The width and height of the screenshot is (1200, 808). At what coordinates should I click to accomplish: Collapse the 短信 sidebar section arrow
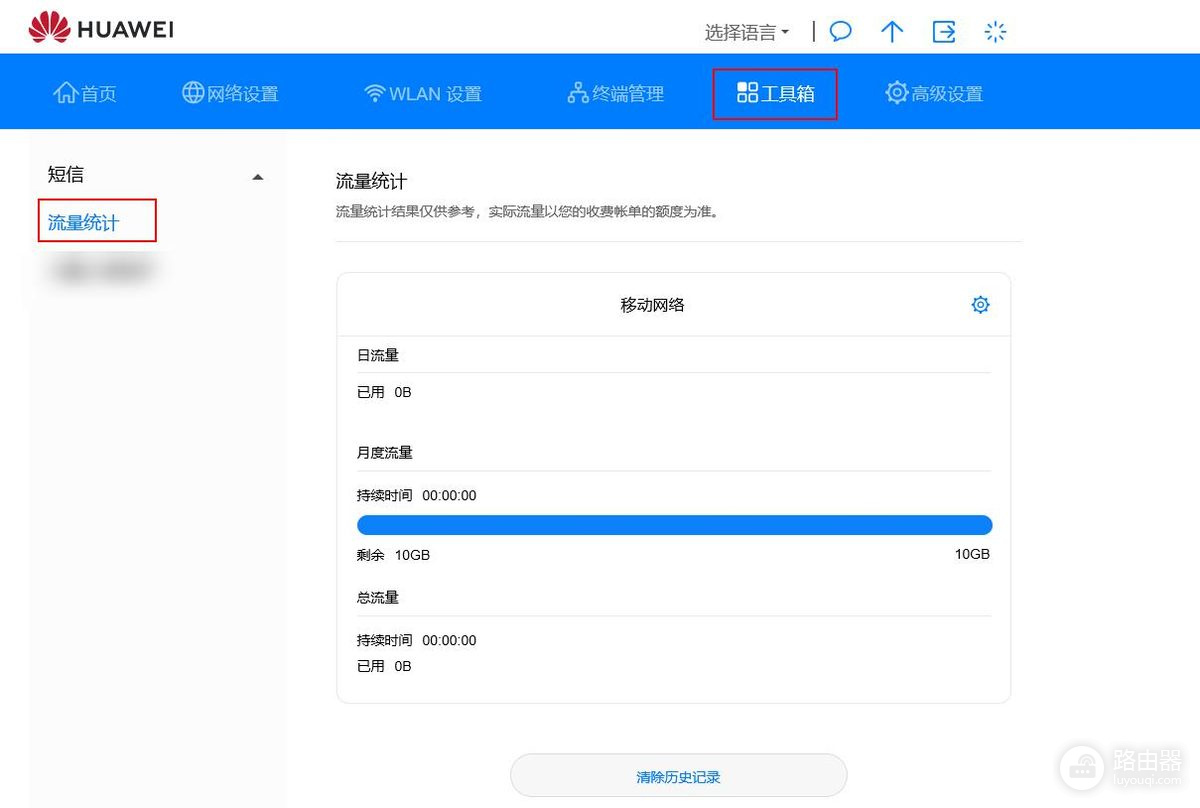(x=258, y=177)
